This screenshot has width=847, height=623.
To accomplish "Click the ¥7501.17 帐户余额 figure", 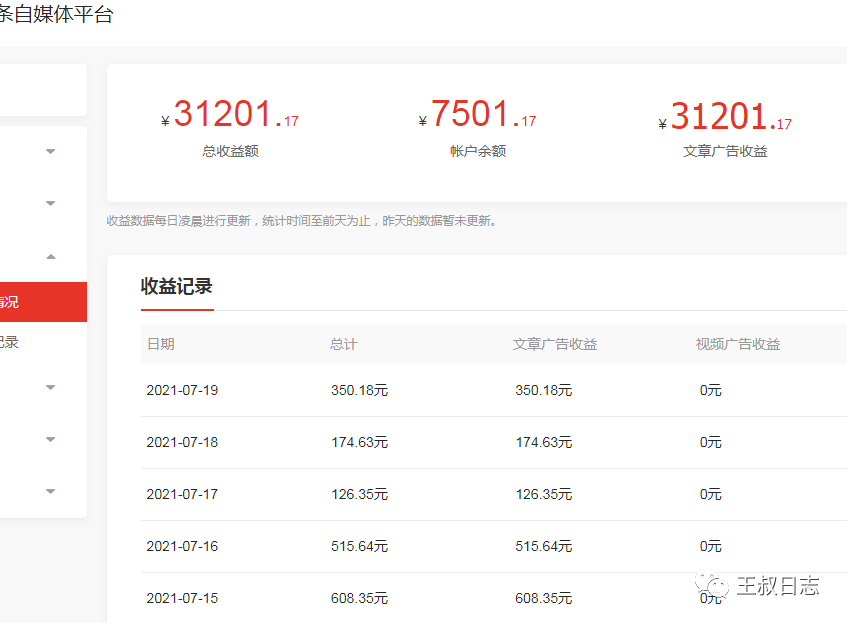I will (x=478, y=114).
